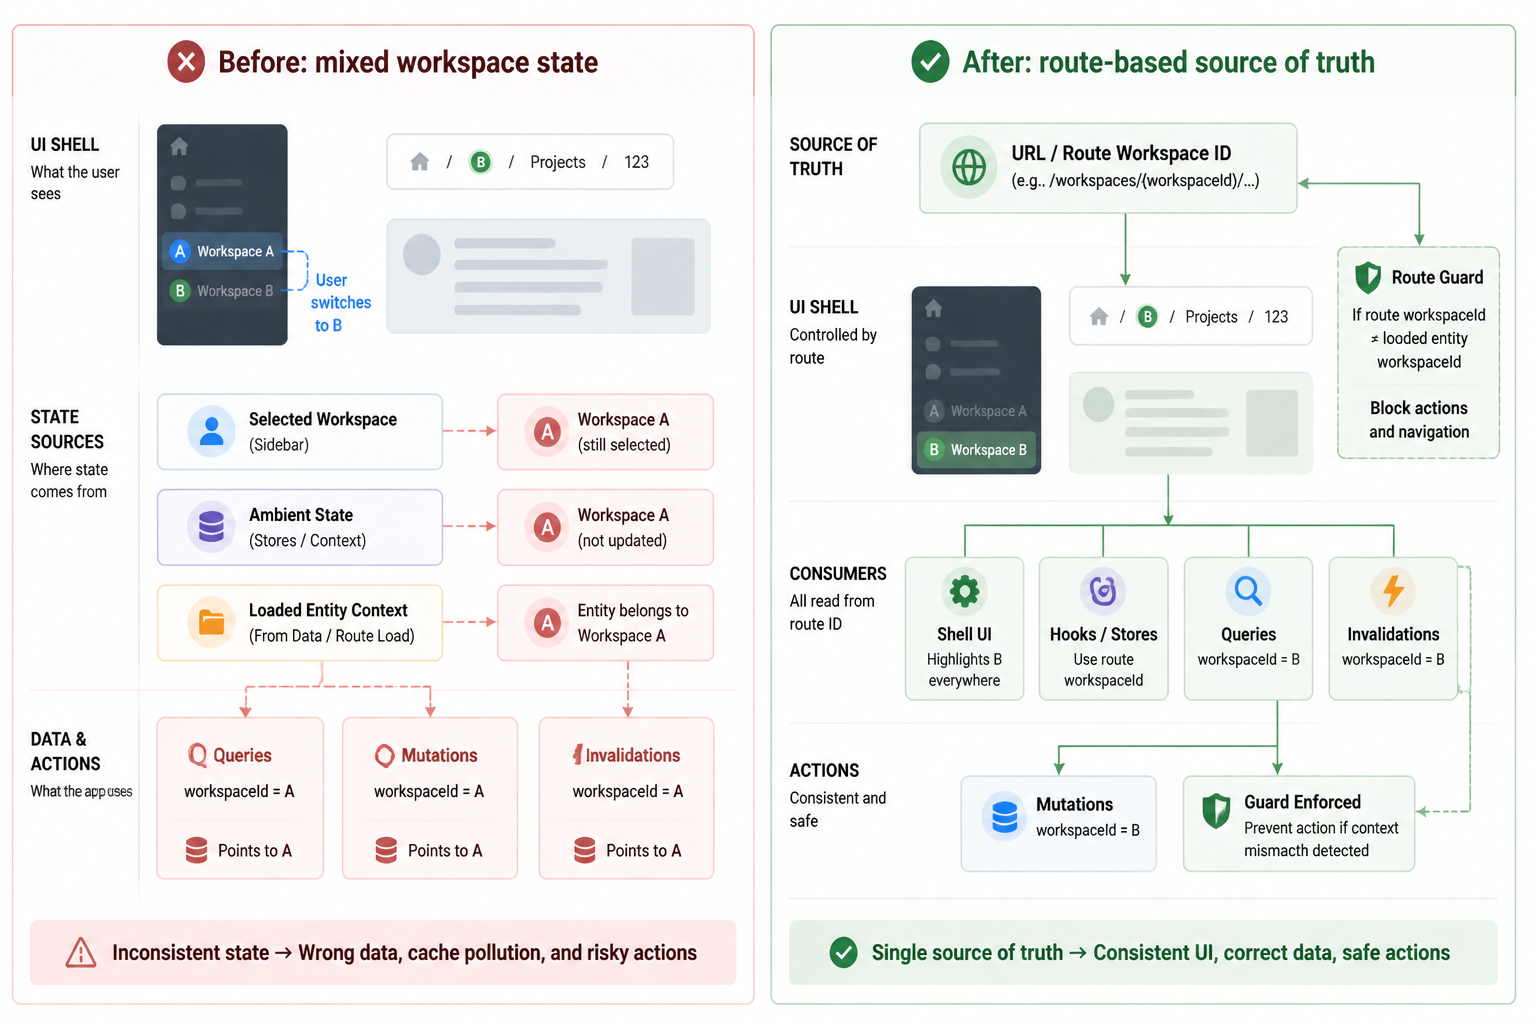Click the user icon on Selected Workspace card
Viewport: 1536px width, 1024px height.
point(212,431)
